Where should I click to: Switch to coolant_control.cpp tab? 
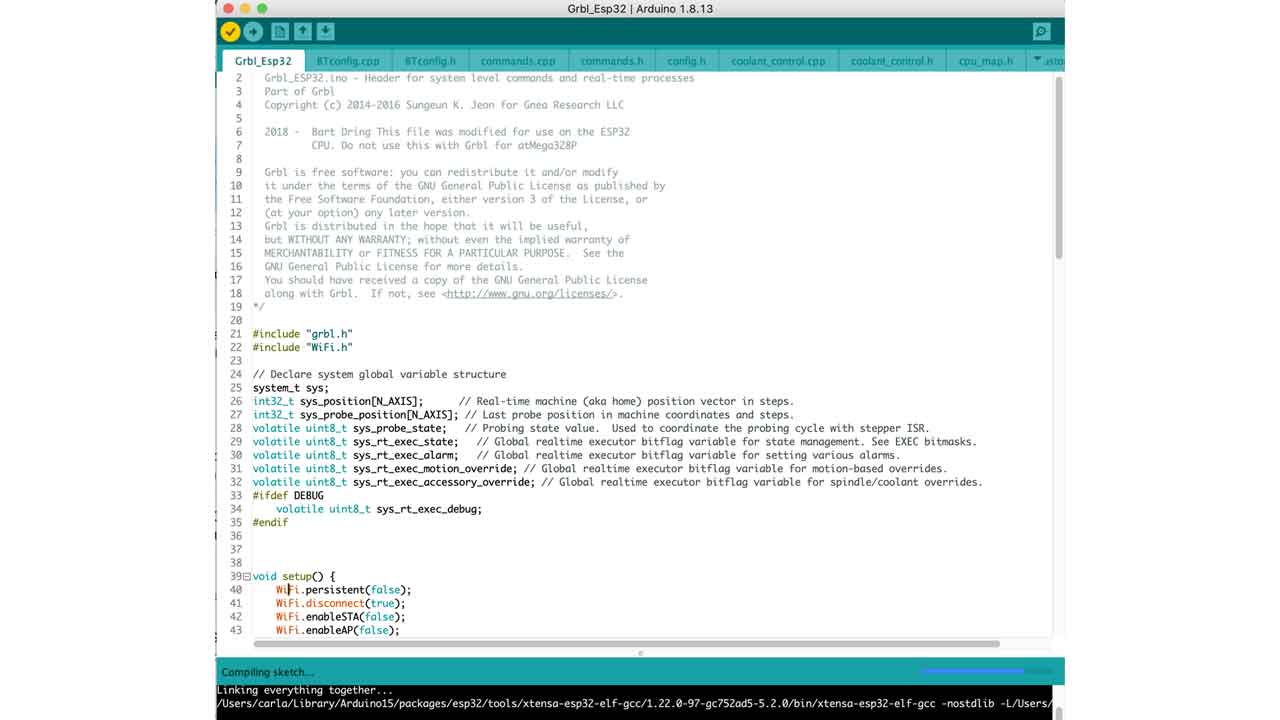tap(778, 61)
